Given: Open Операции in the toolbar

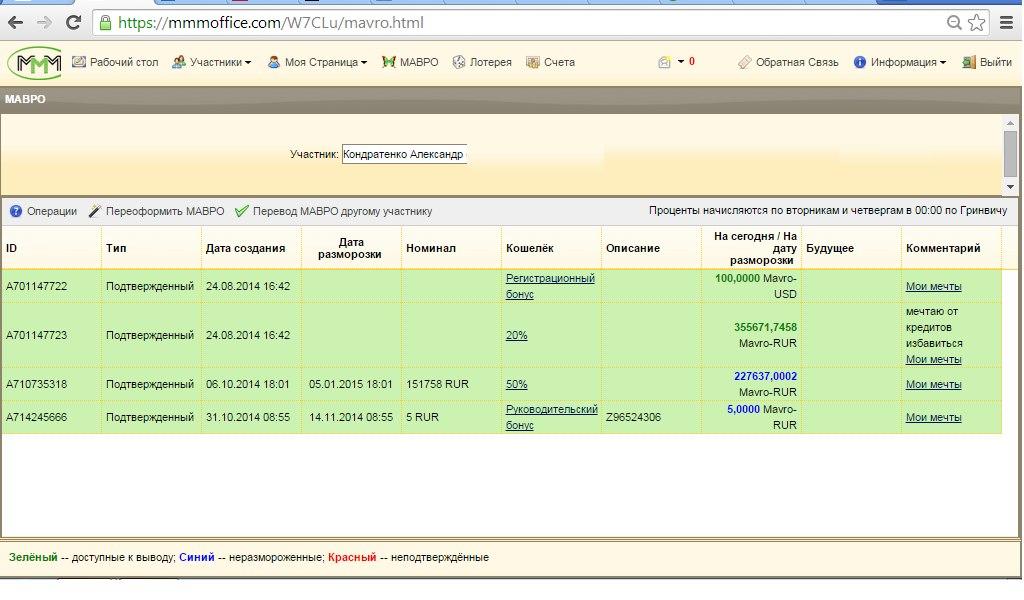Looking at the screenshot, I should click(x=52, y=211).
